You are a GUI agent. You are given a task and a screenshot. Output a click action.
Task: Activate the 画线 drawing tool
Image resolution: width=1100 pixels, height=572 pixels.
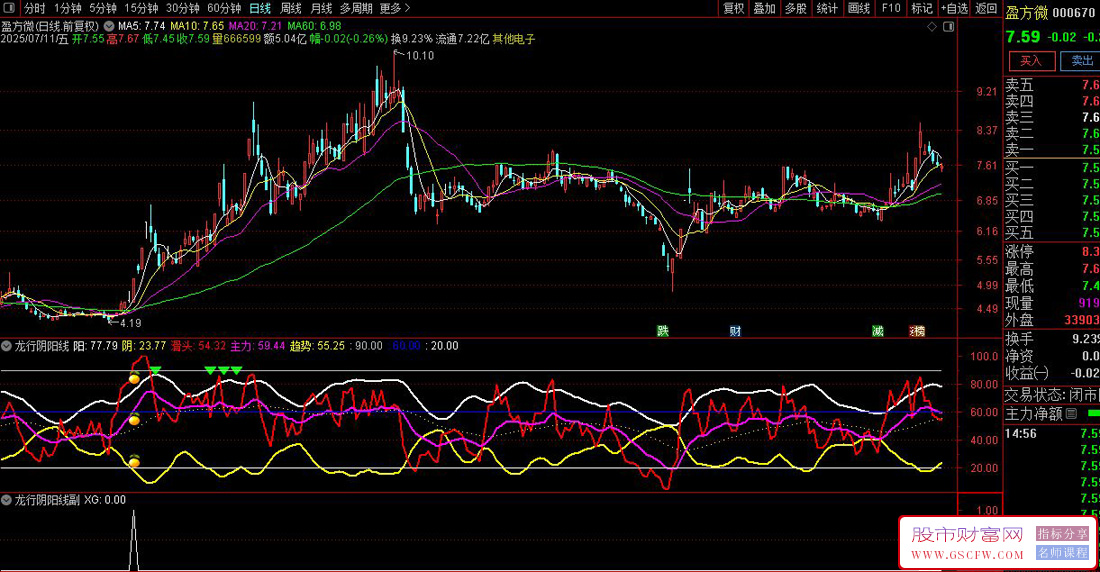[859, 8]
